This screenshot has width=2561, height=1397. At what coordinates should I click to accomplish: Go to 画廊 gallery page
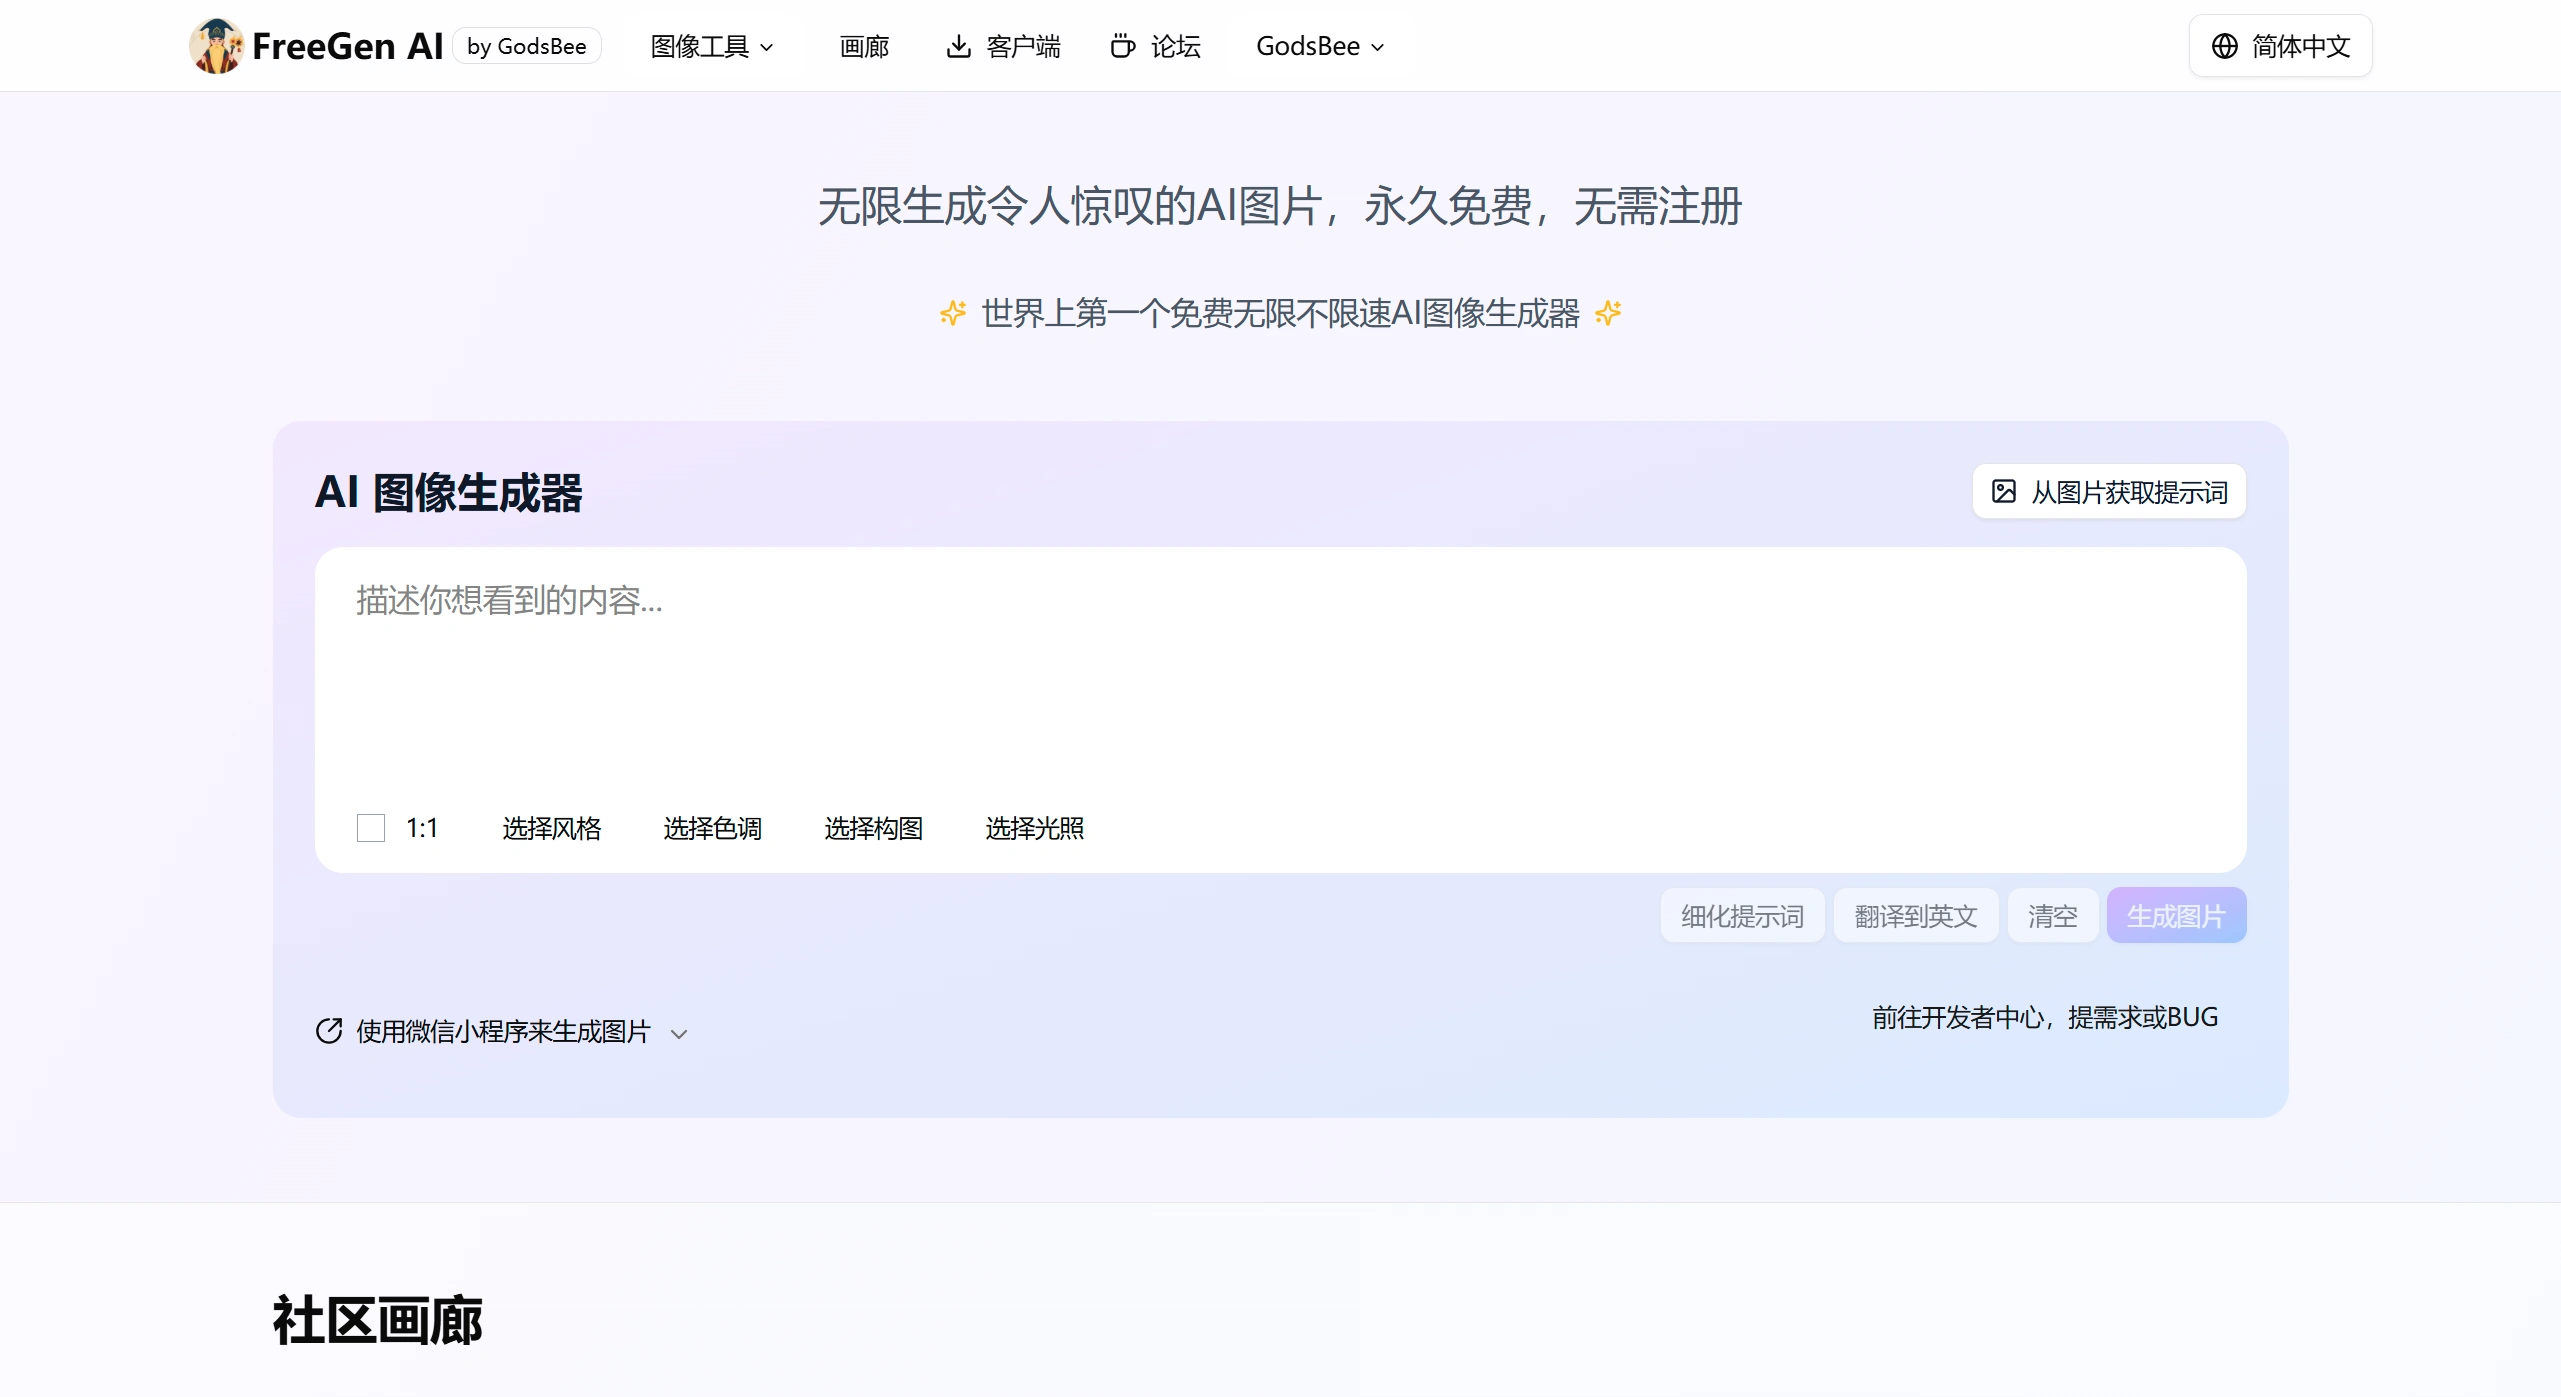pos(864,46)
